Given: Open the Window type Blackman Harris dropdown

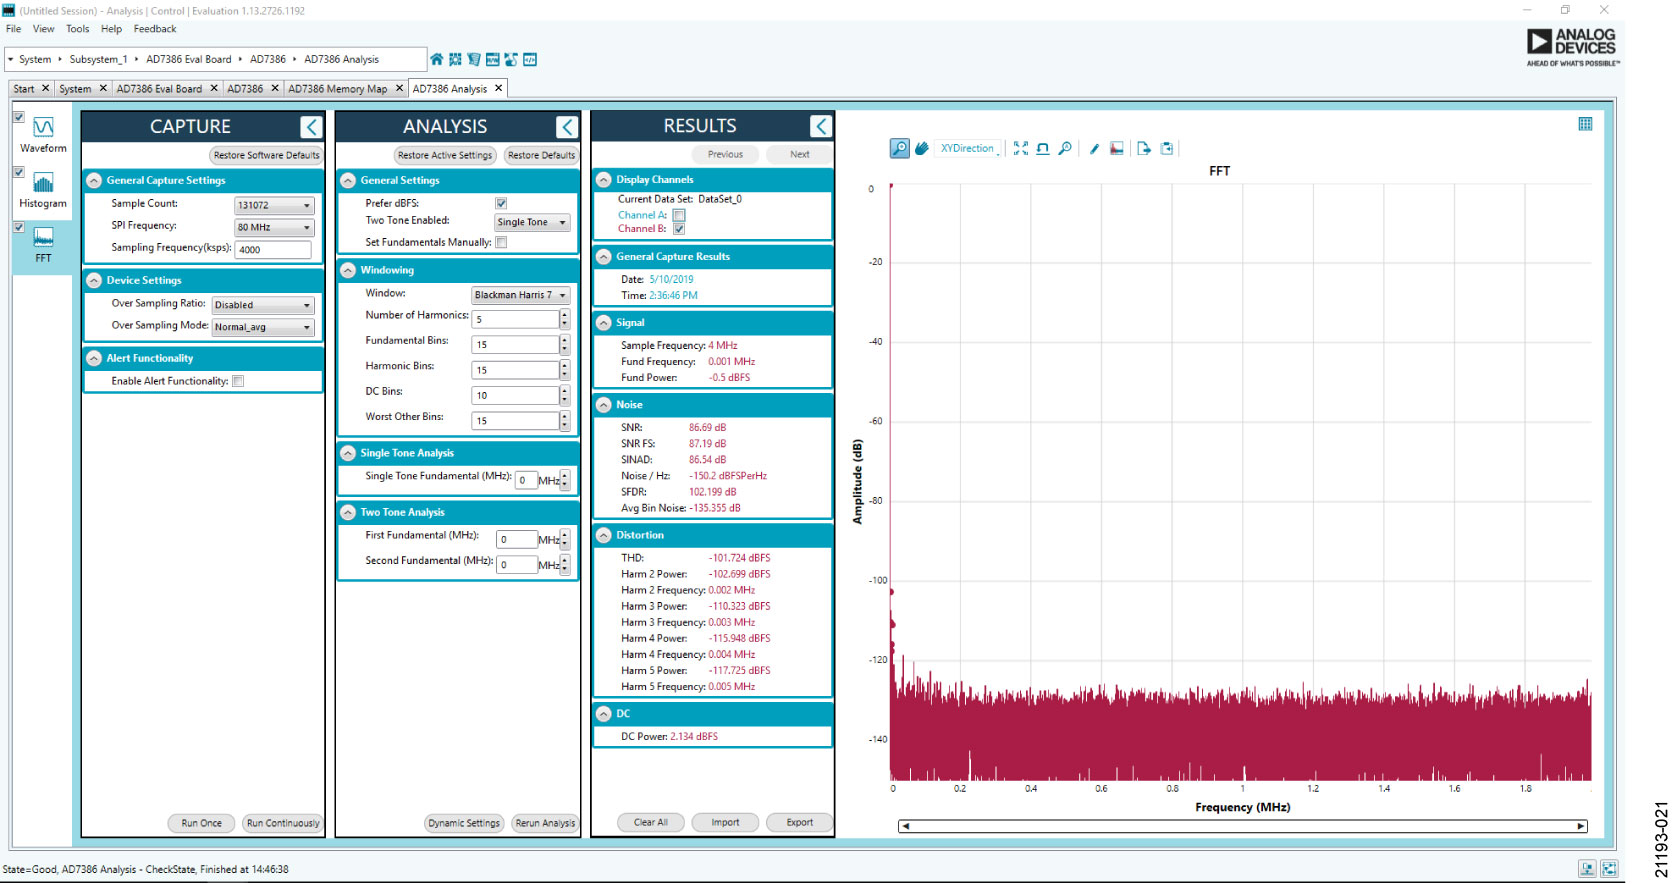Looking at the screenshot, I should pos(520,295).
